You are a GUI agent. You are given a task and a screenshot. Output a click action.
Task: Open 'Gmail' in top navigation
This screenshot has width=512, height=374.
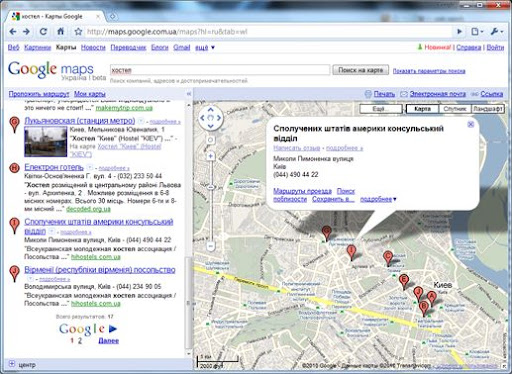(182, 47)
